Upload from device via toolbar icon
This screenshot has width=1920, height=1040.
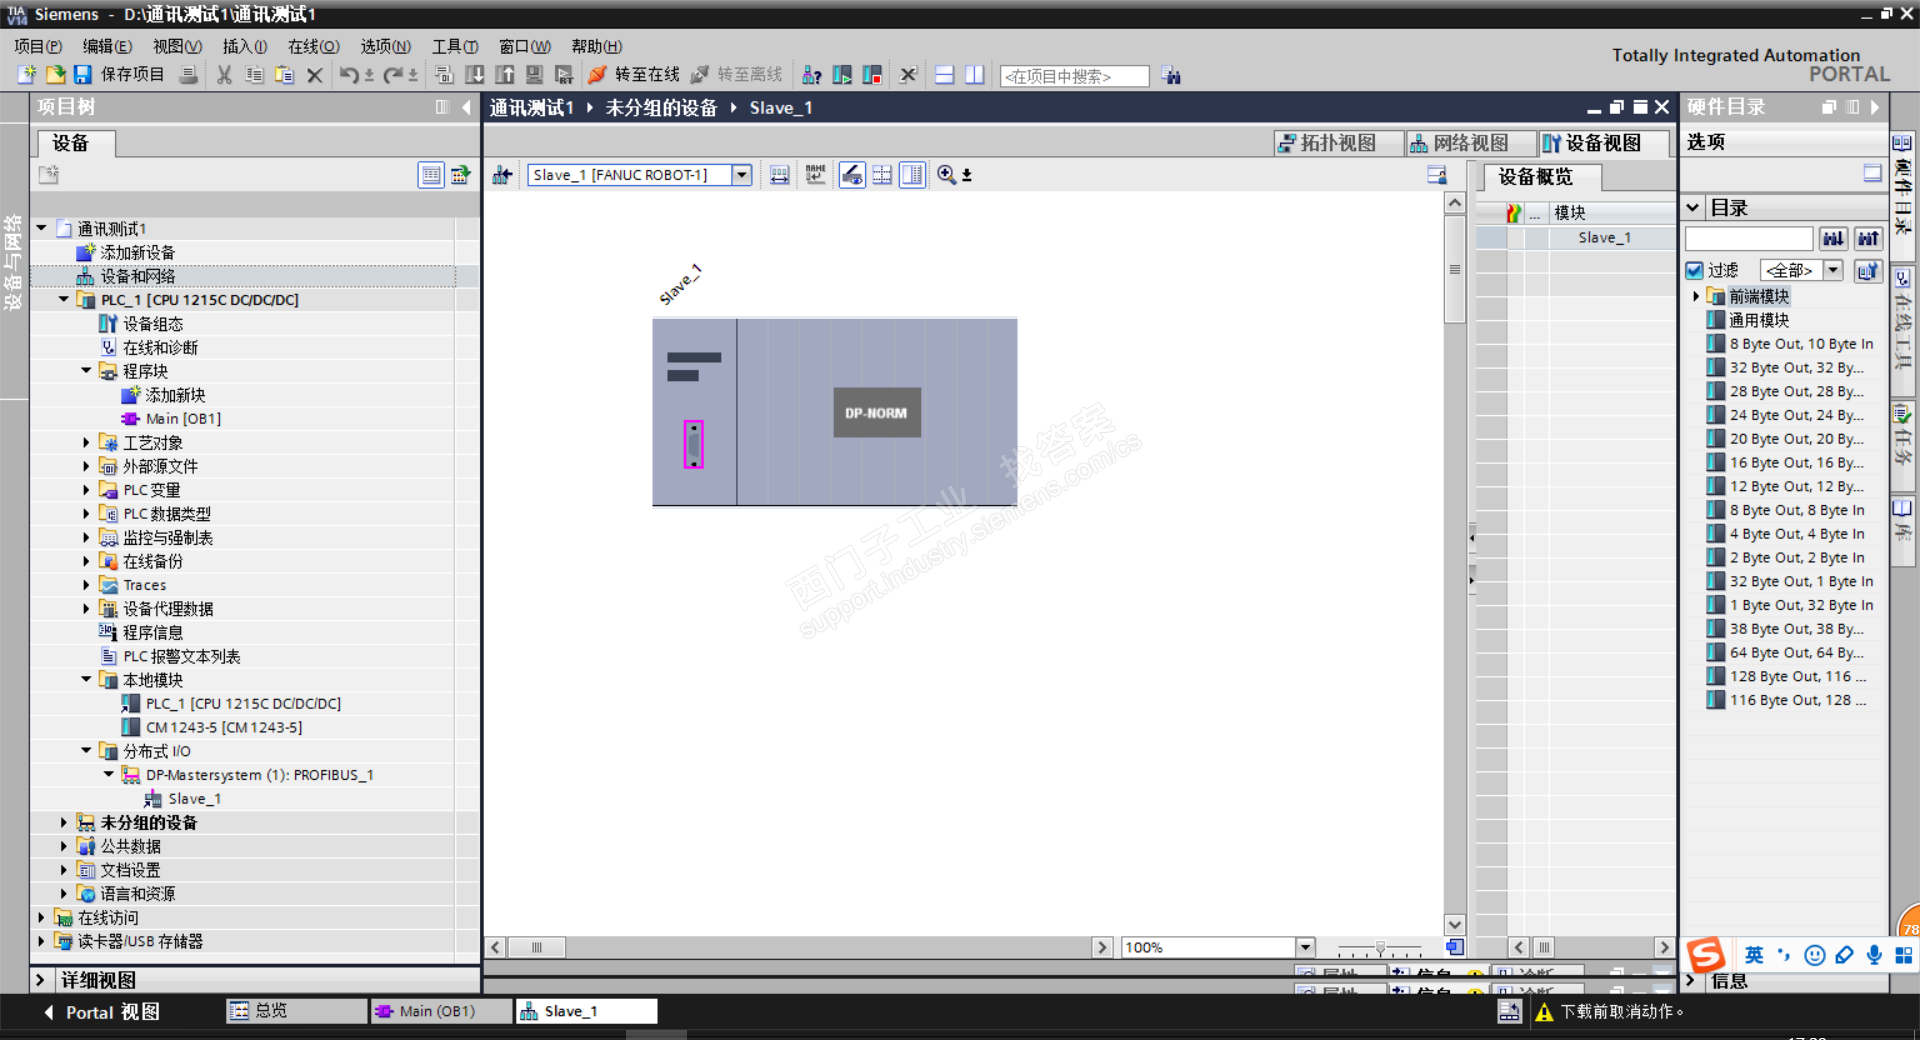coord(505,75)
